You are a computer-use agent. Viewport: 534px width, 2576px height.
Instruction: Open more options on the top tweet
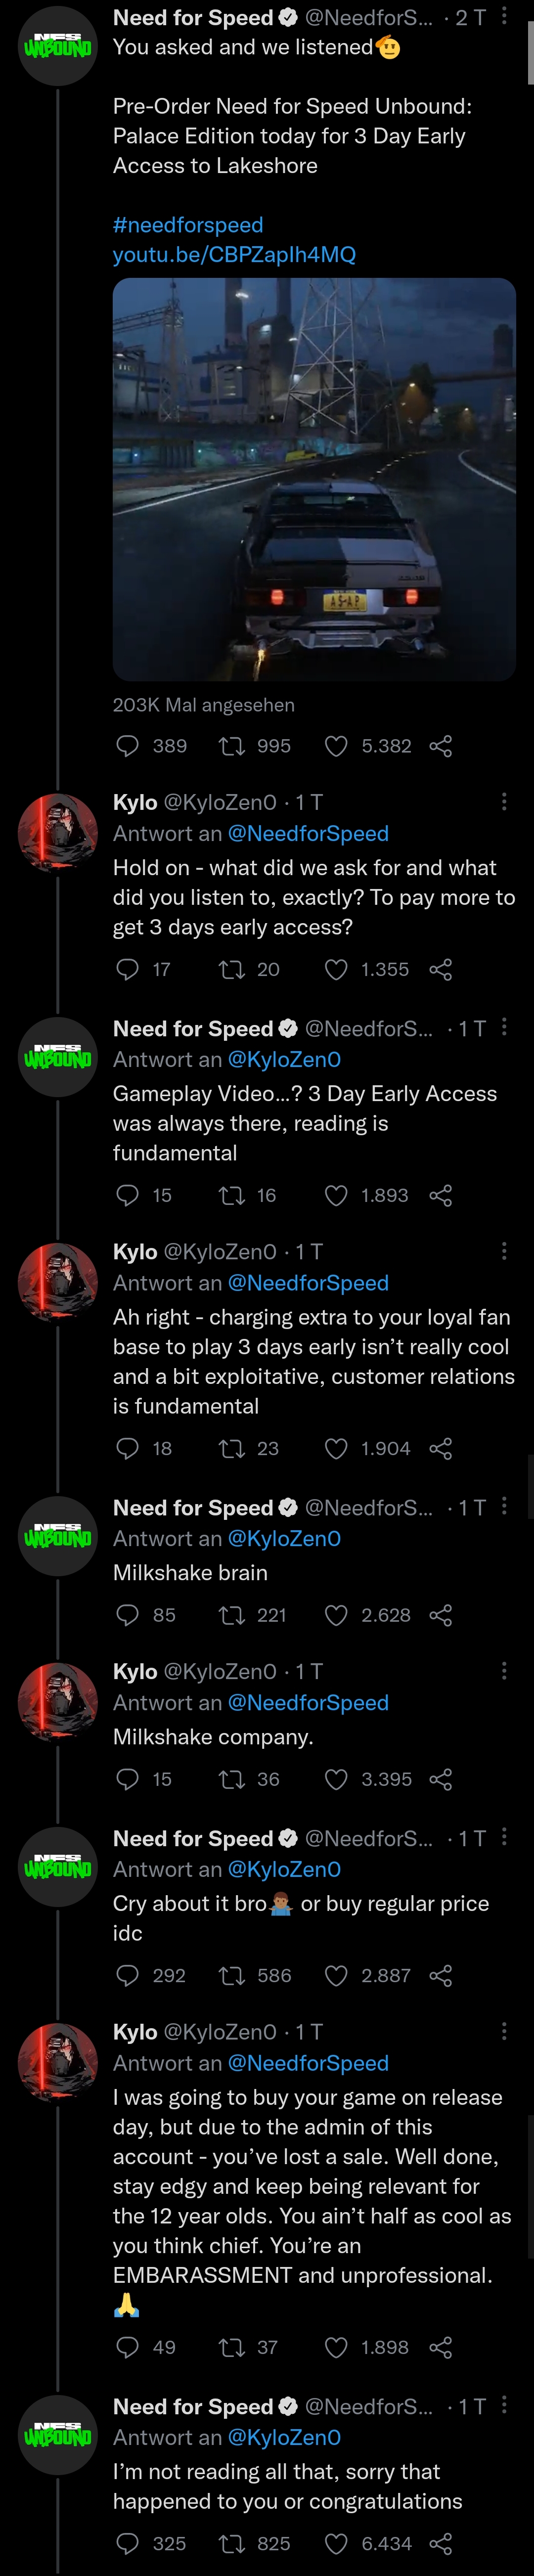click(504, 16)
